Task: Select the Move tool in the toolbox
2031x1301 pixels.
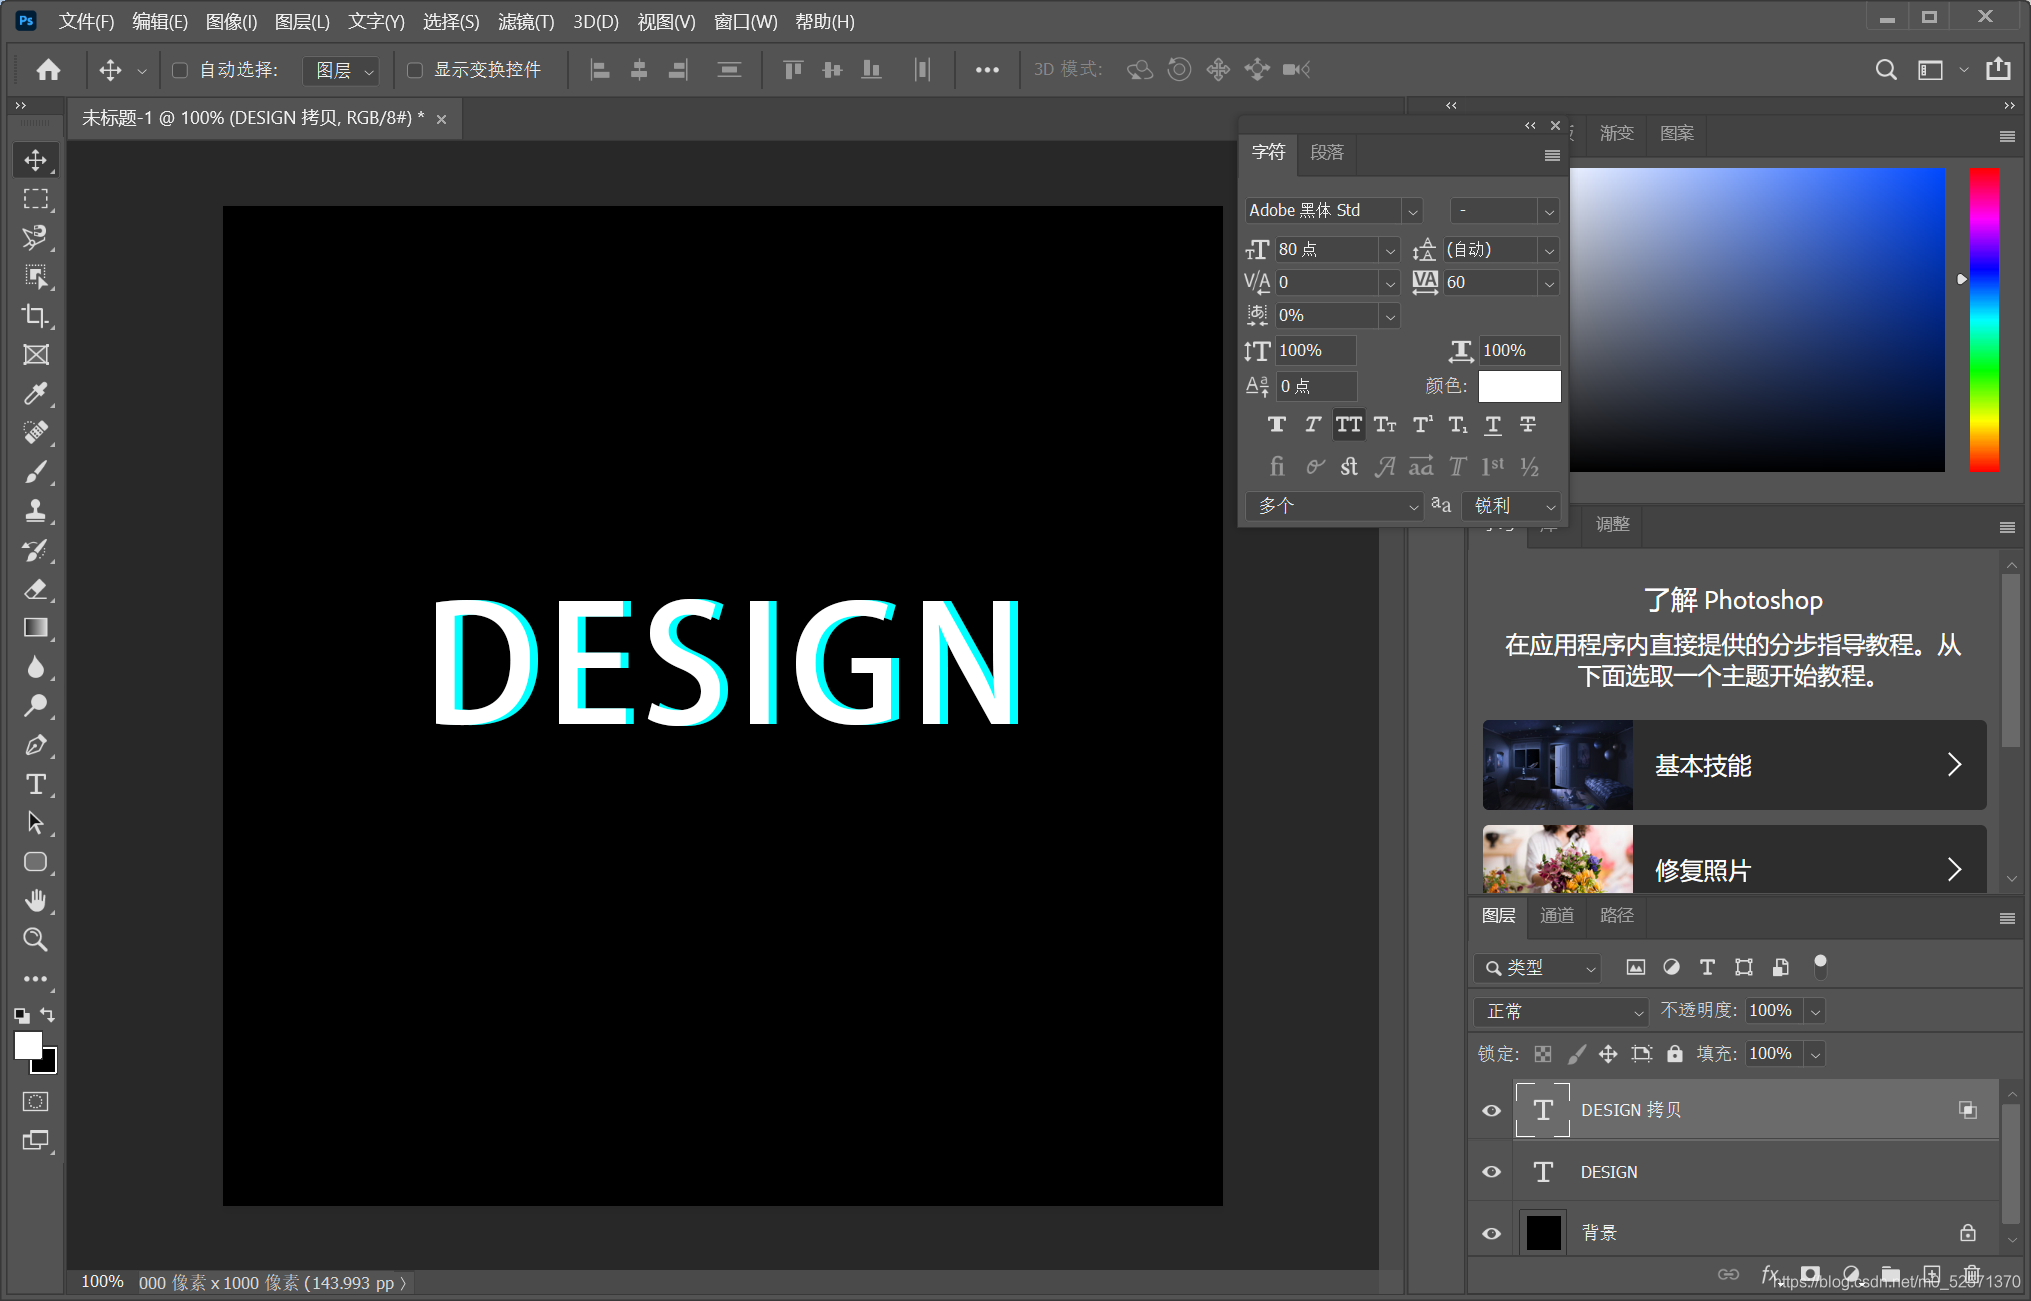Action: (36, 160)
